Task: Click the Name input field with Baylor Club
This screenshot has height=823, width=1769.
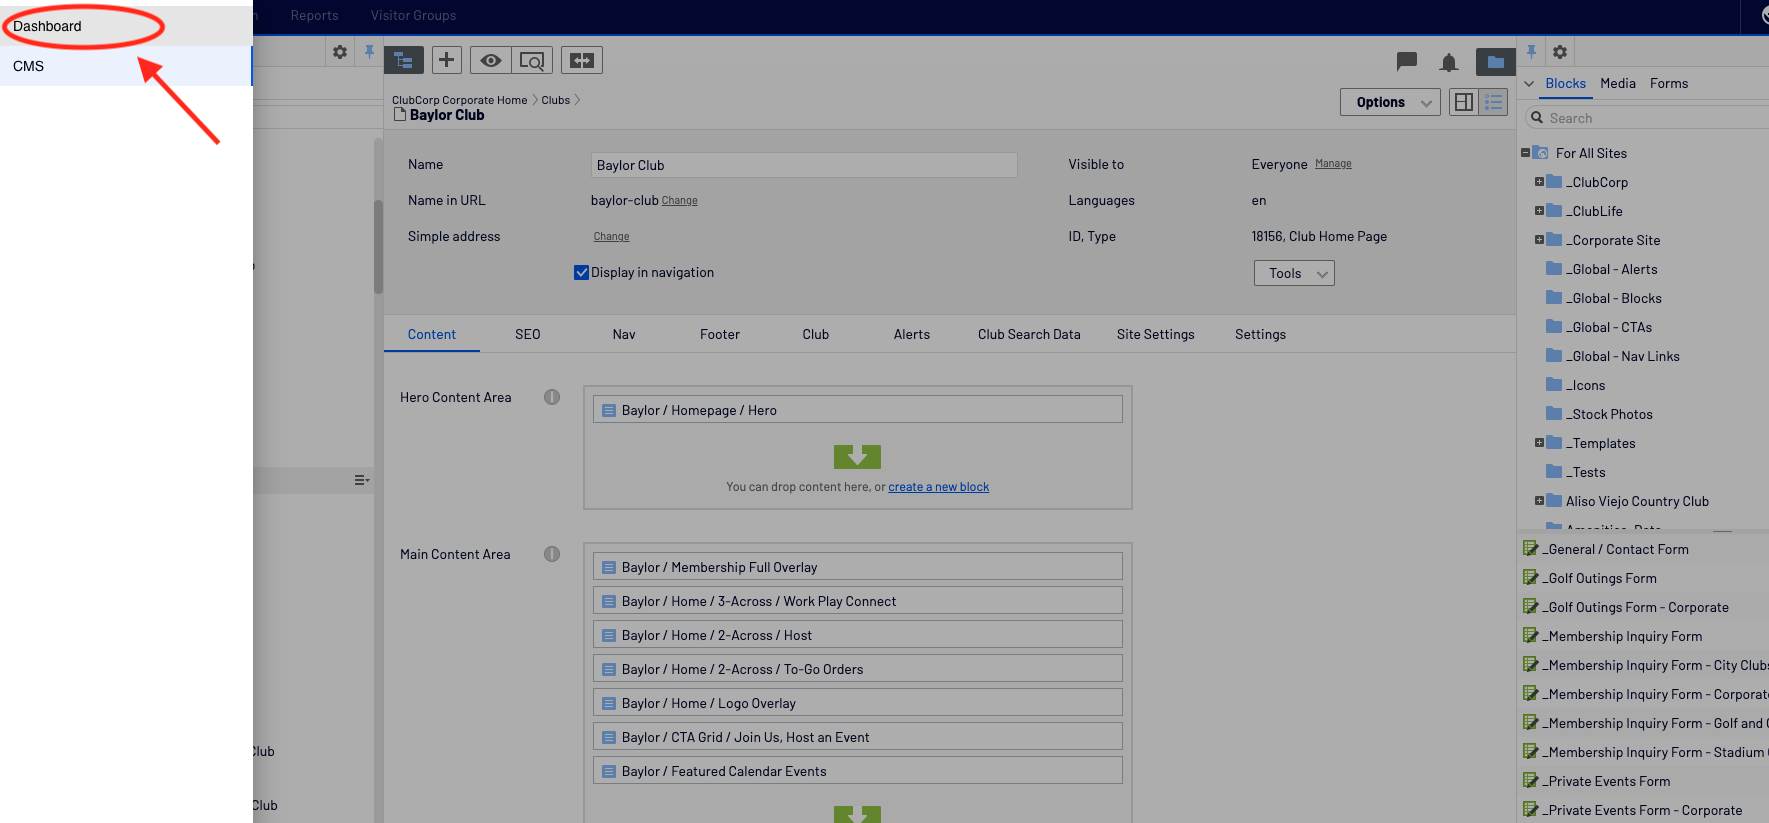Action: coord(804,165)
